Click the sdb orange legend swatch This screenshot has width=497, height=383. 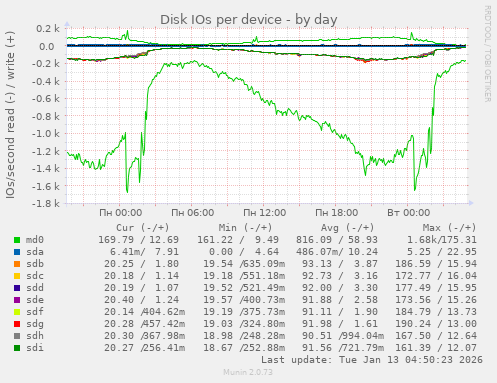click(x=17, y=264)
